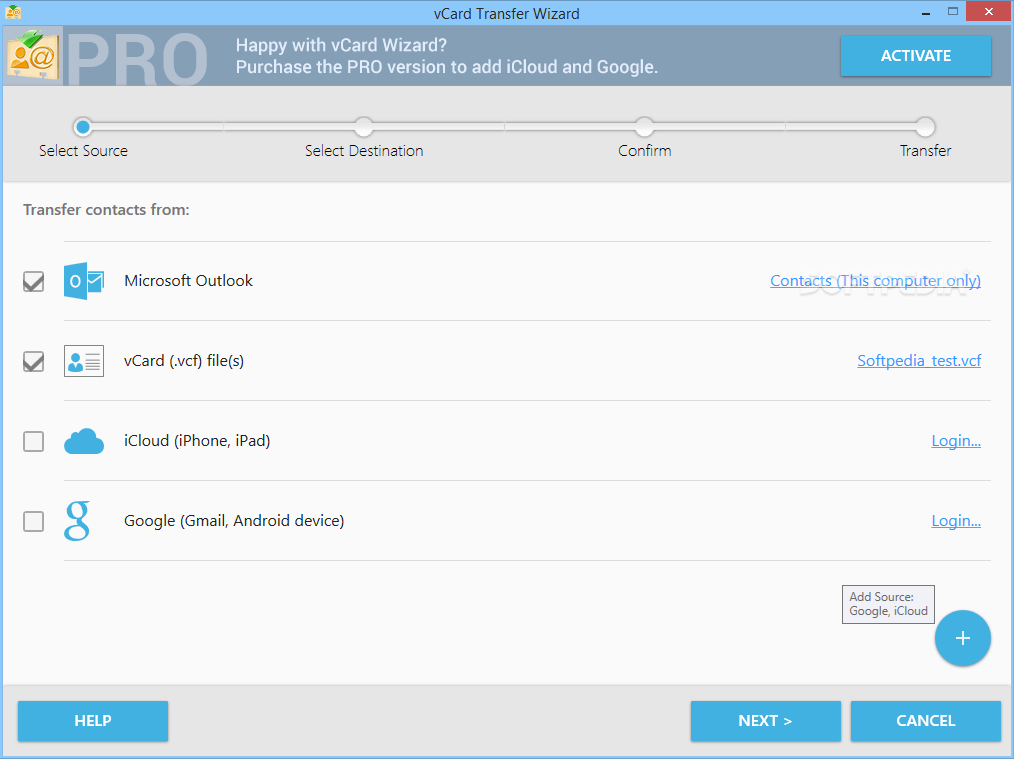Screen dimensions: 1014x759
Task: Select the Transfer step marker
Action: coord(925,127)
